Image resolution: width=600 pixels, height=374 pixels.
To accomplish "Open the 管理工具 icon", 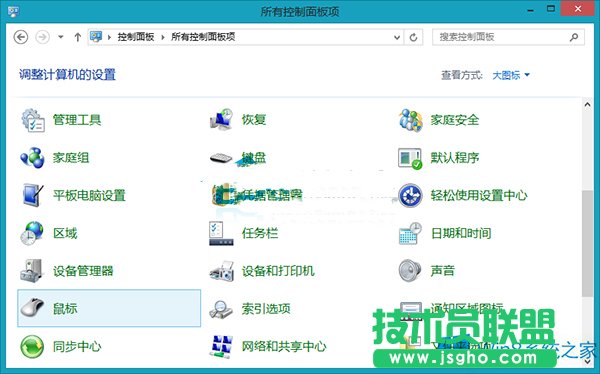I will 33,120.
